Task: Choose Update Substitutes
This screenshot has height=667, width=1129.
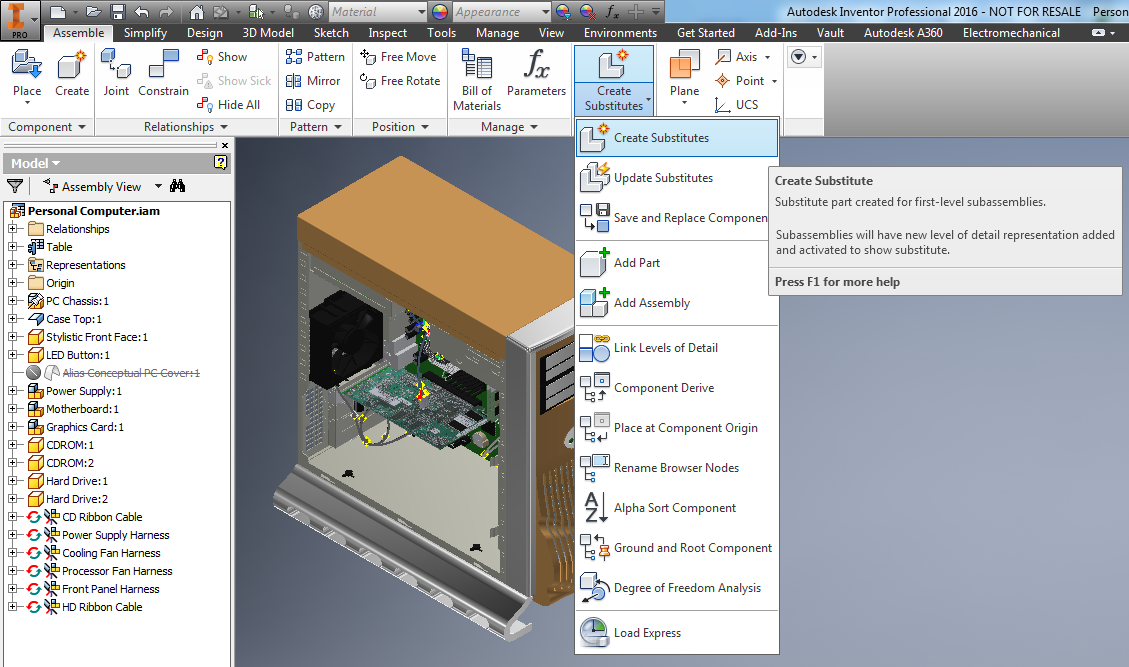Action: [x=677, y=178]
